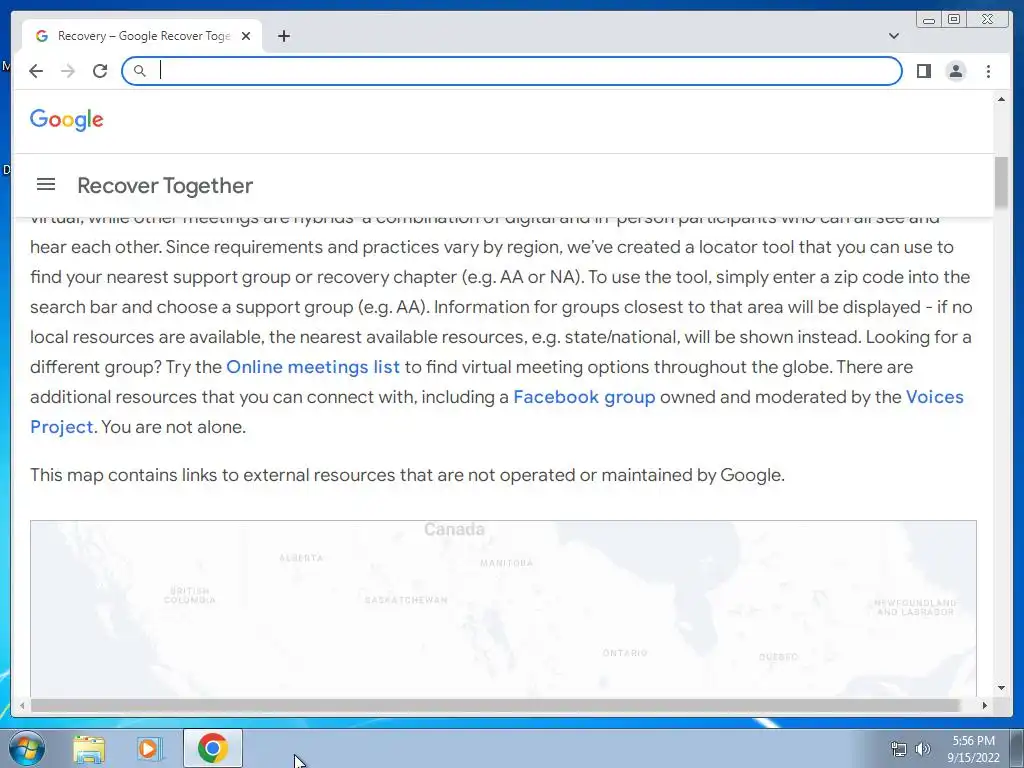
Task: Reload the page with the refresh icon
Action: click(x=100, y=71)
